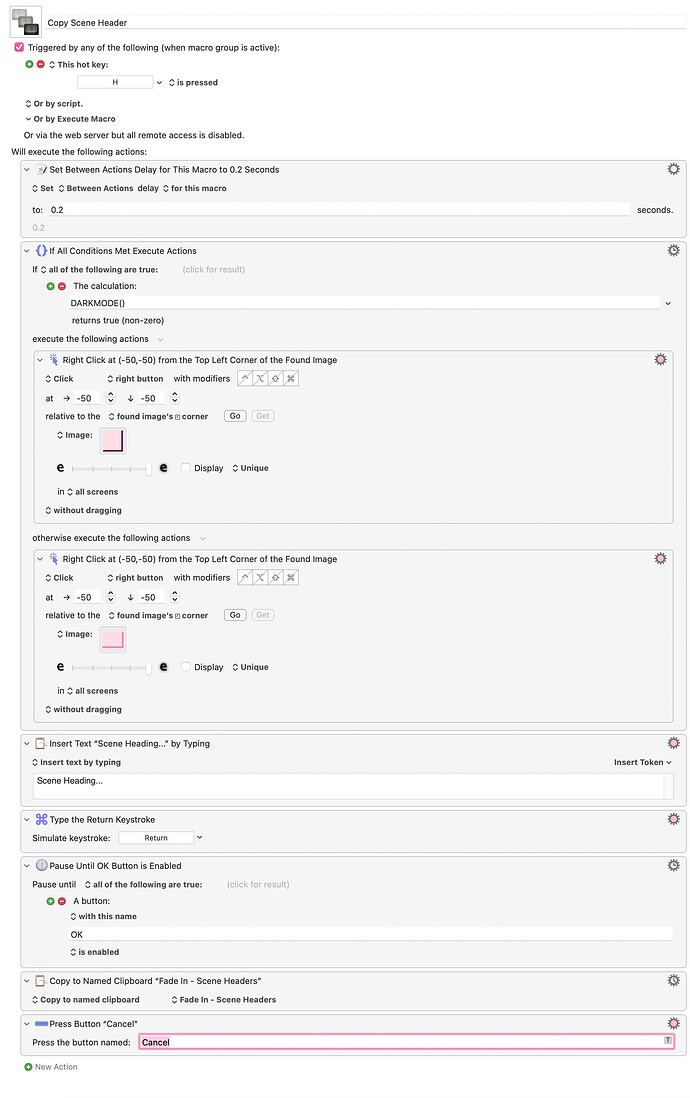Open gear menu for Press Button Cancel action
The width and height of the screenshot is (690, 1098).
673,1023
